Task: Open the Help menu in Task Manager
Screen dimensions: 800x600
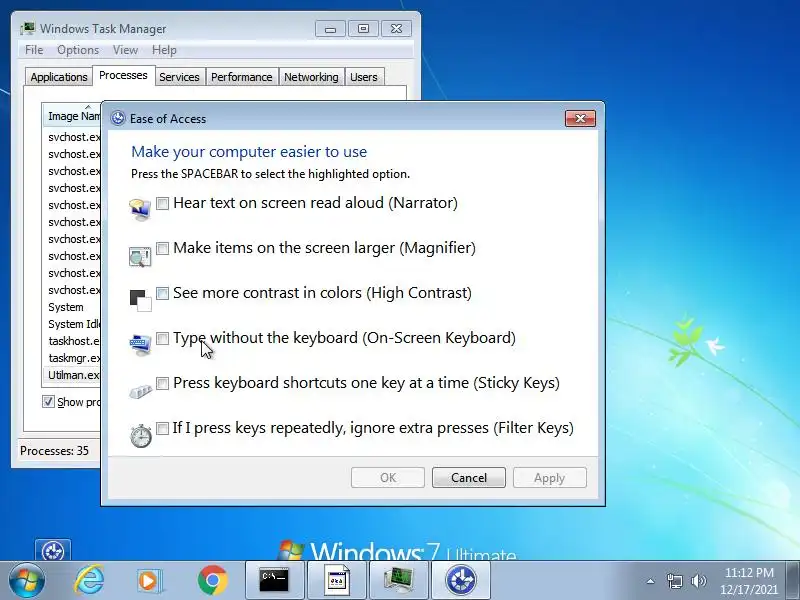Action: pyautogui.click(x=164, y=50)
